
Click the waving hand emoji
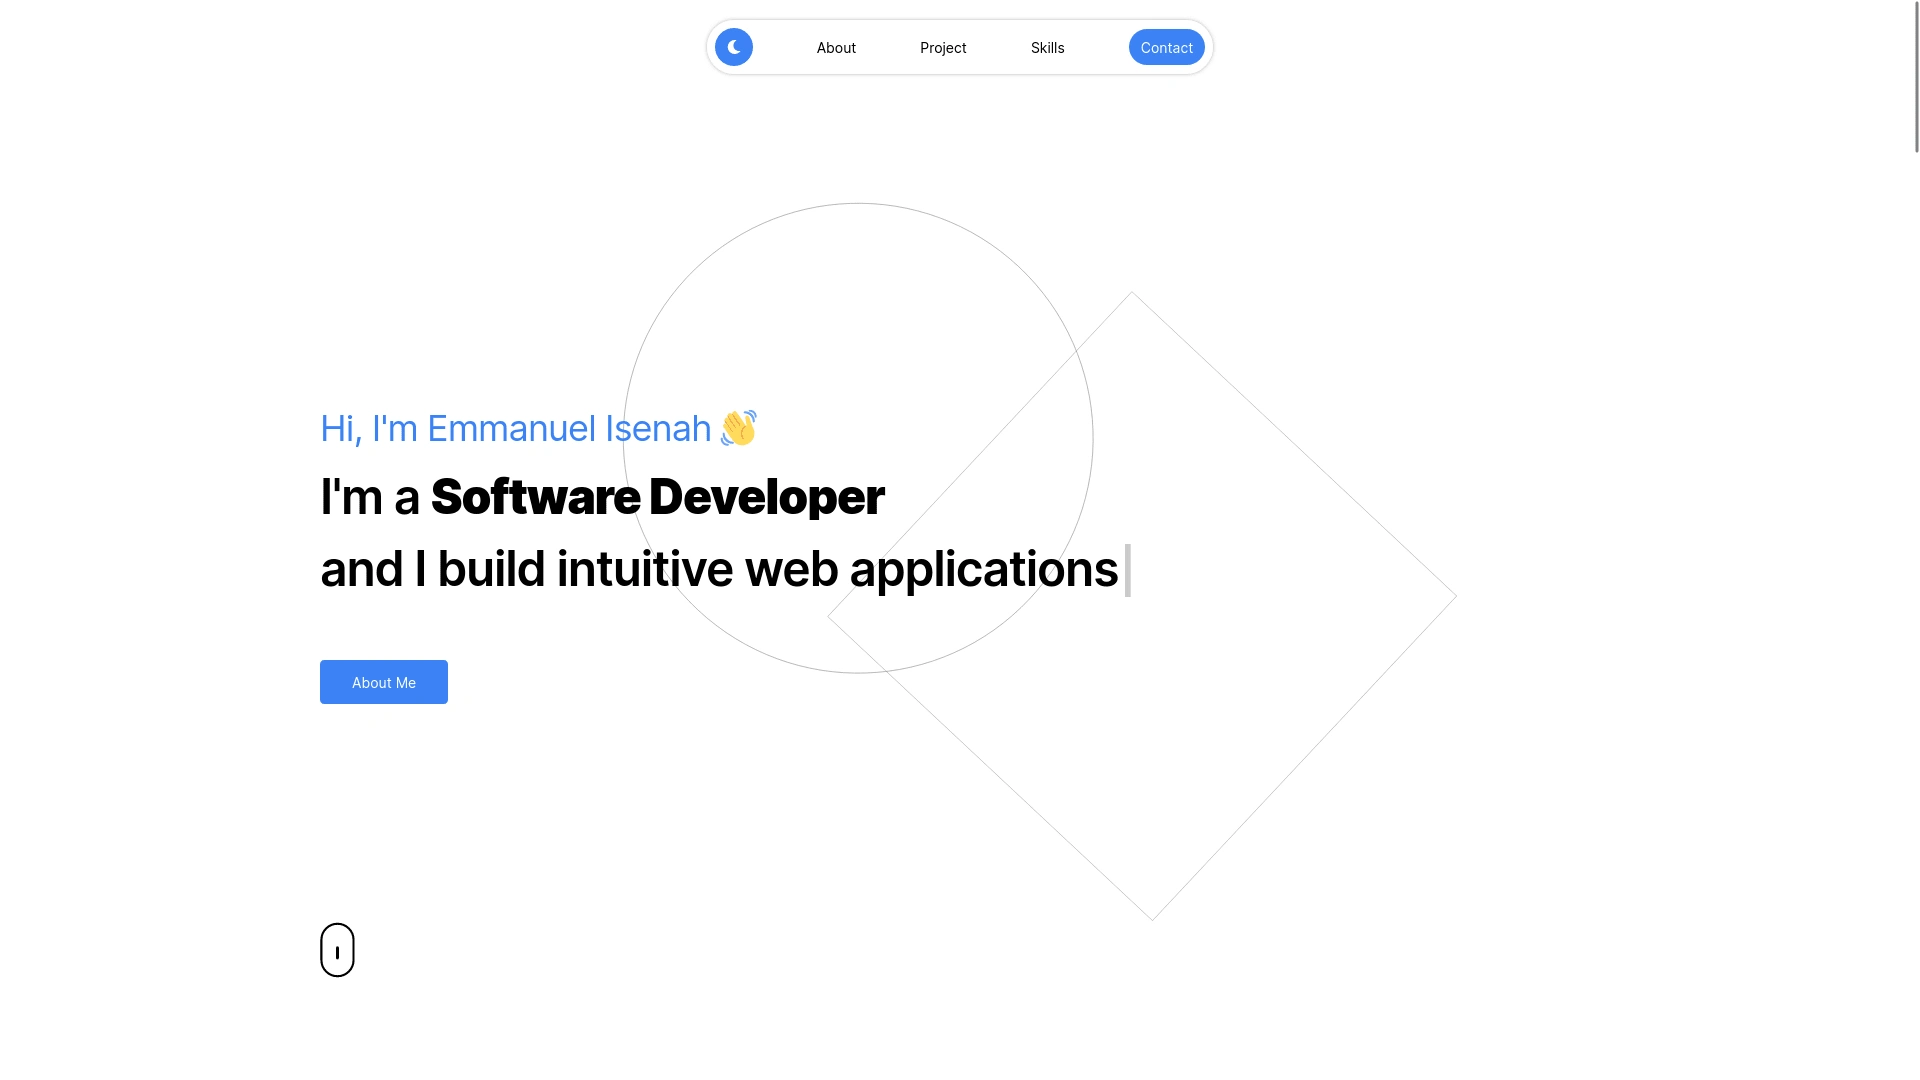(738, 428)
